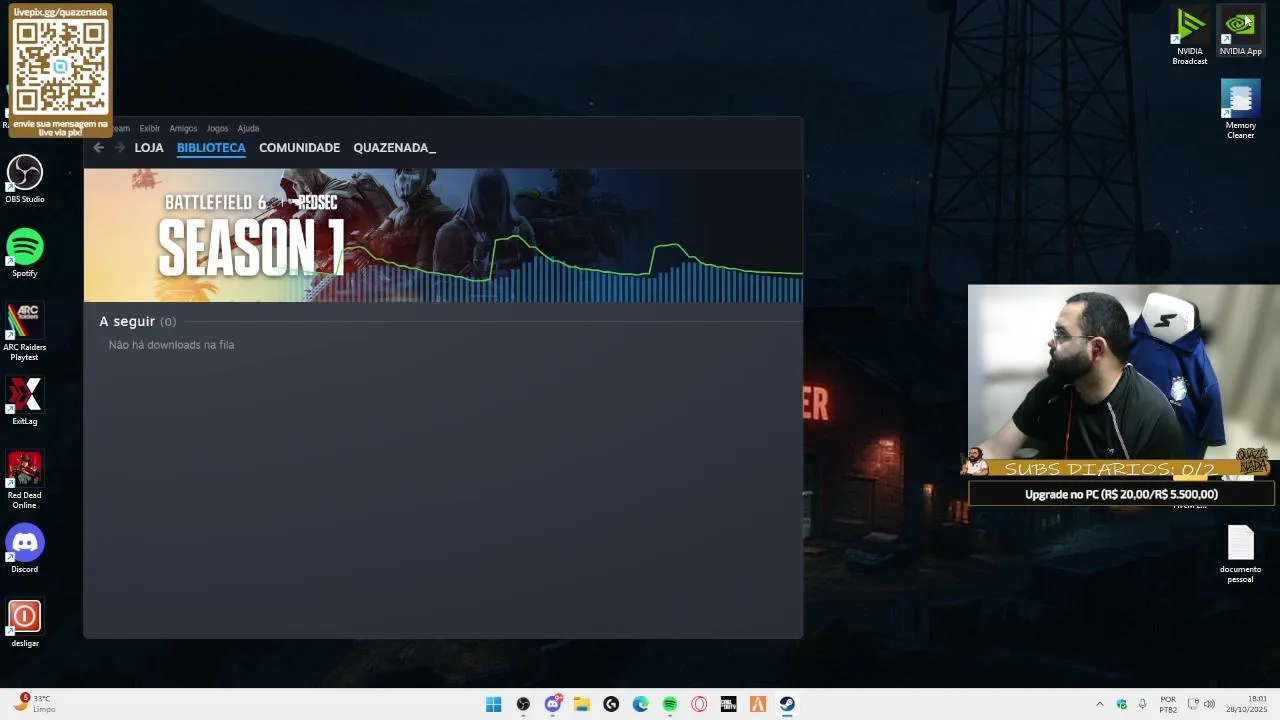The height and width of the screenshot is (720, 1280).
Task: Click the "A seguir" queue heading
Action: tap(137, 321)
